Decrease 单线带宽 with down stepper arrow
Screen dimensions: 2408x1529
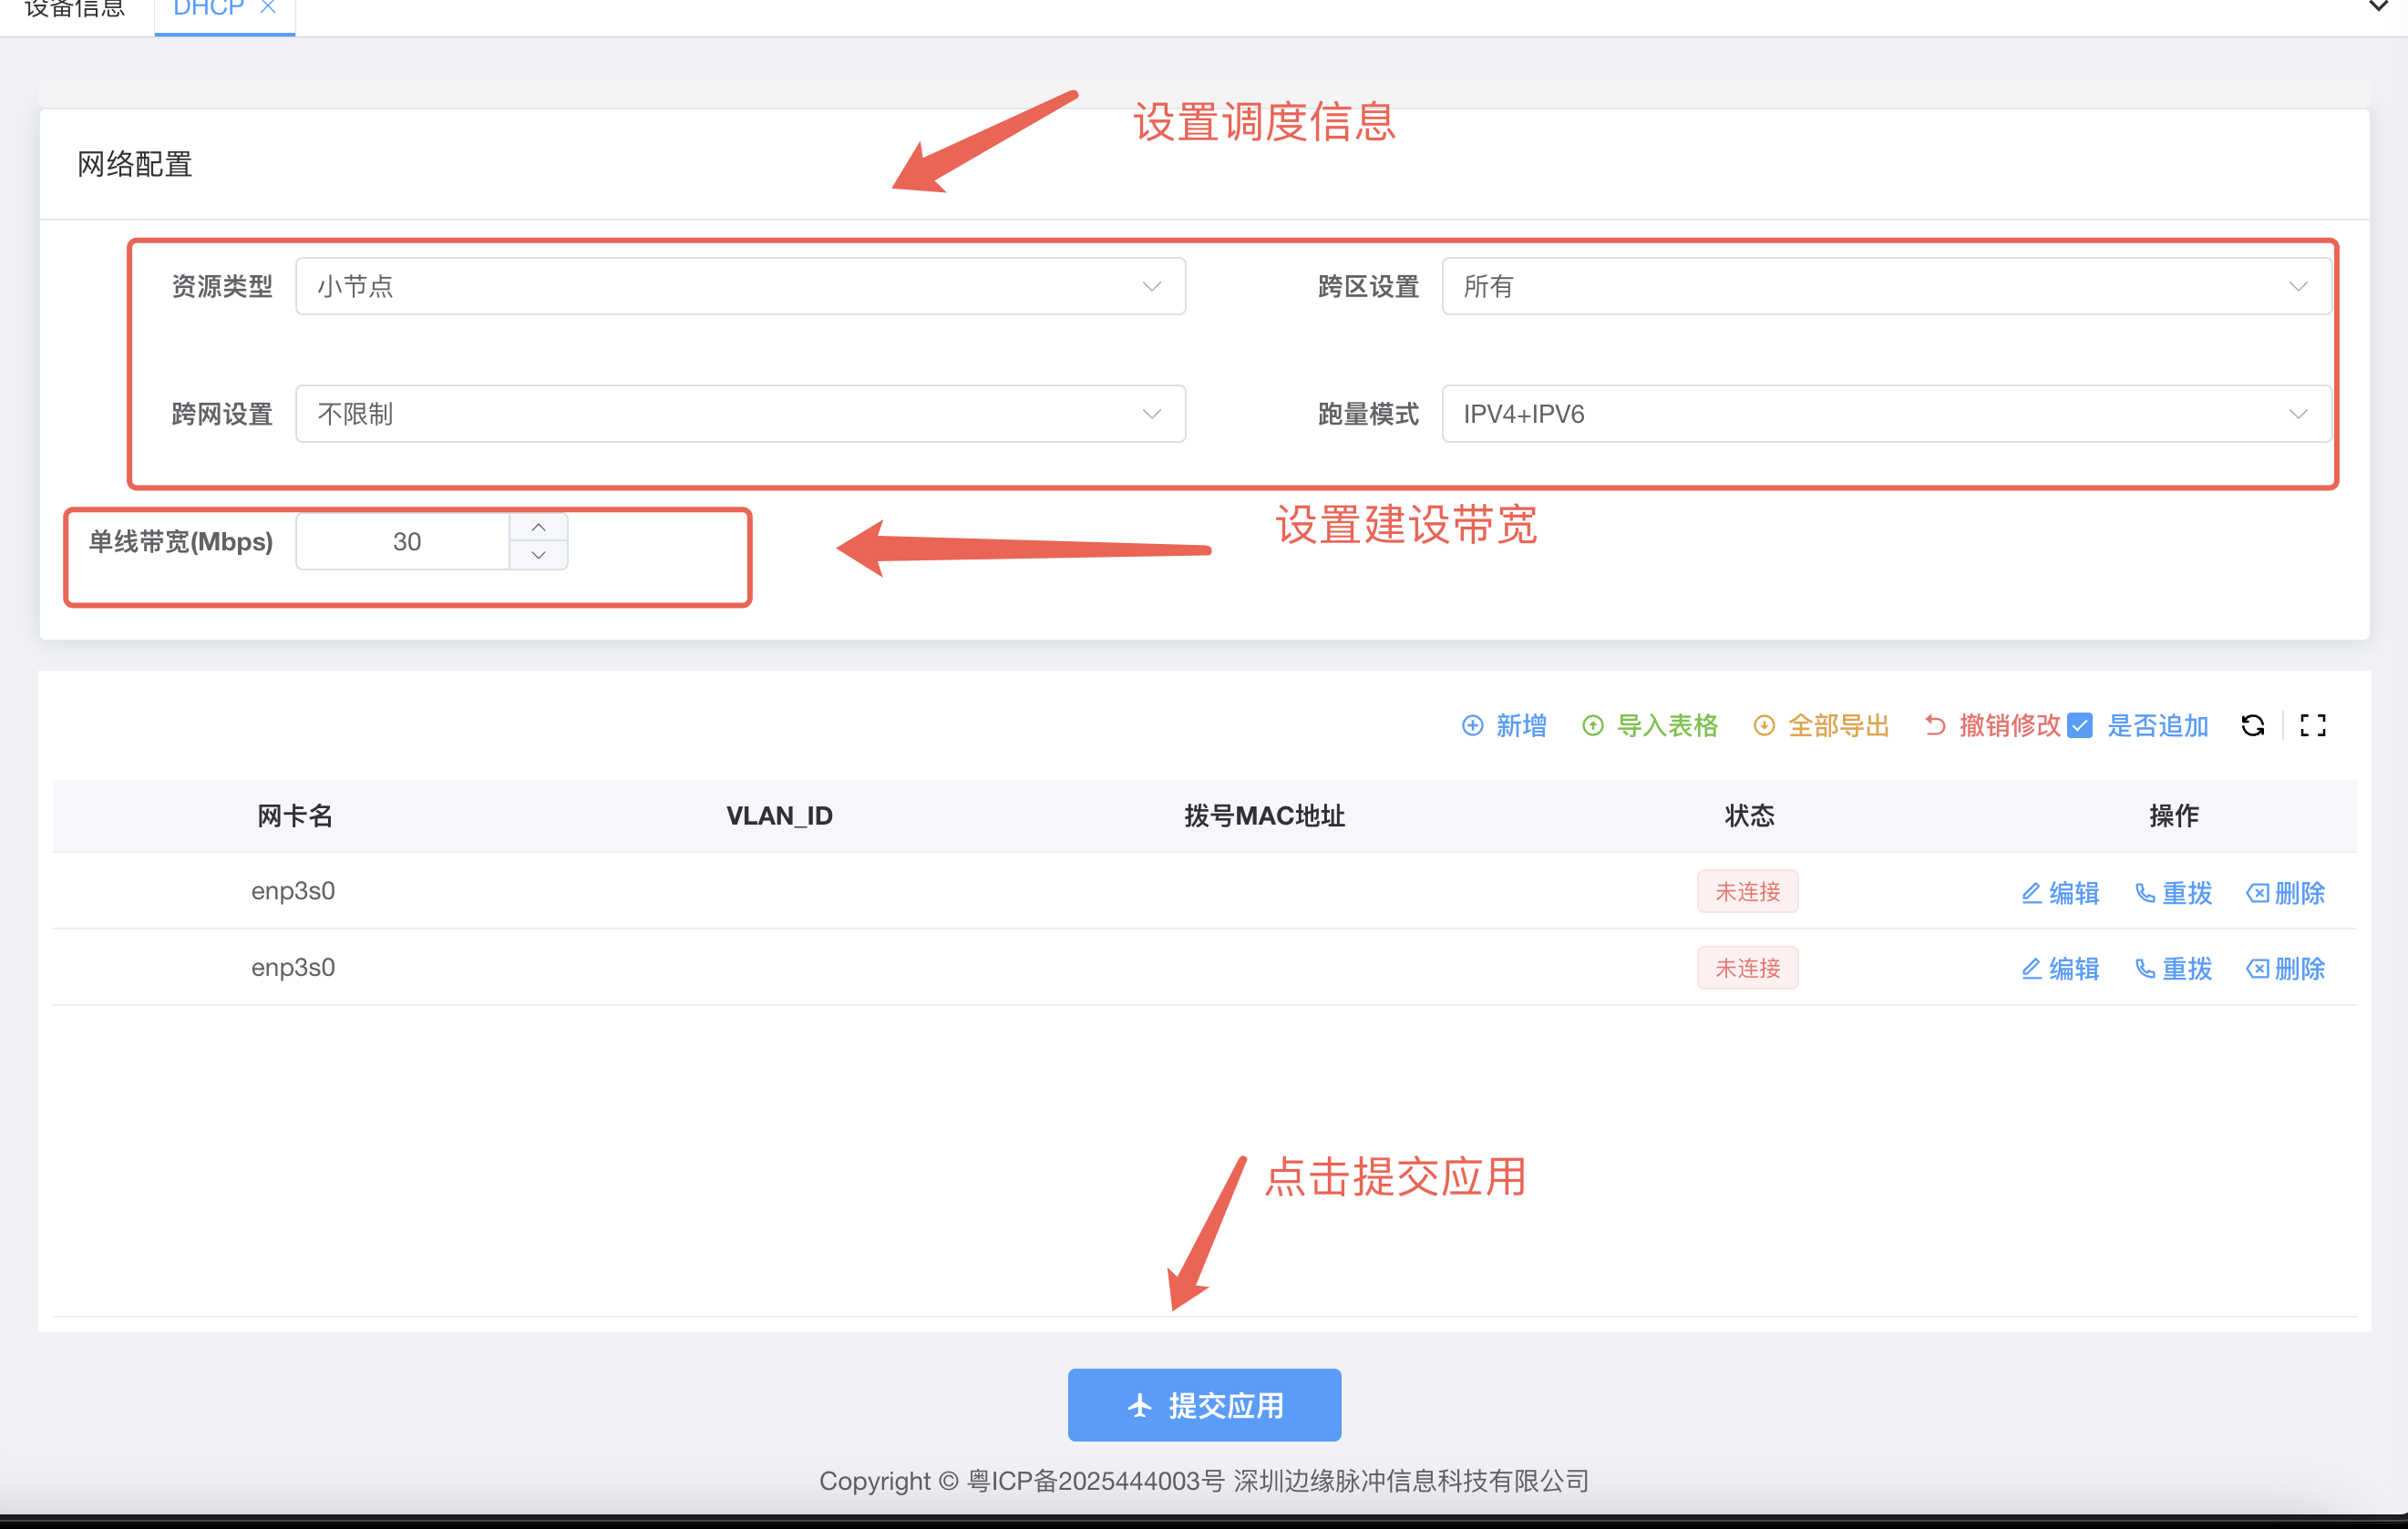pyautogui.click(x=538, y=555)
